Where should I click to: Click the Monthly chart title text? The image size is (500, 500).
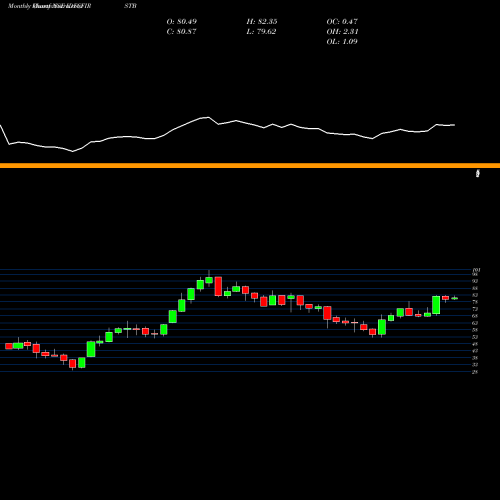tap(19, 6)
